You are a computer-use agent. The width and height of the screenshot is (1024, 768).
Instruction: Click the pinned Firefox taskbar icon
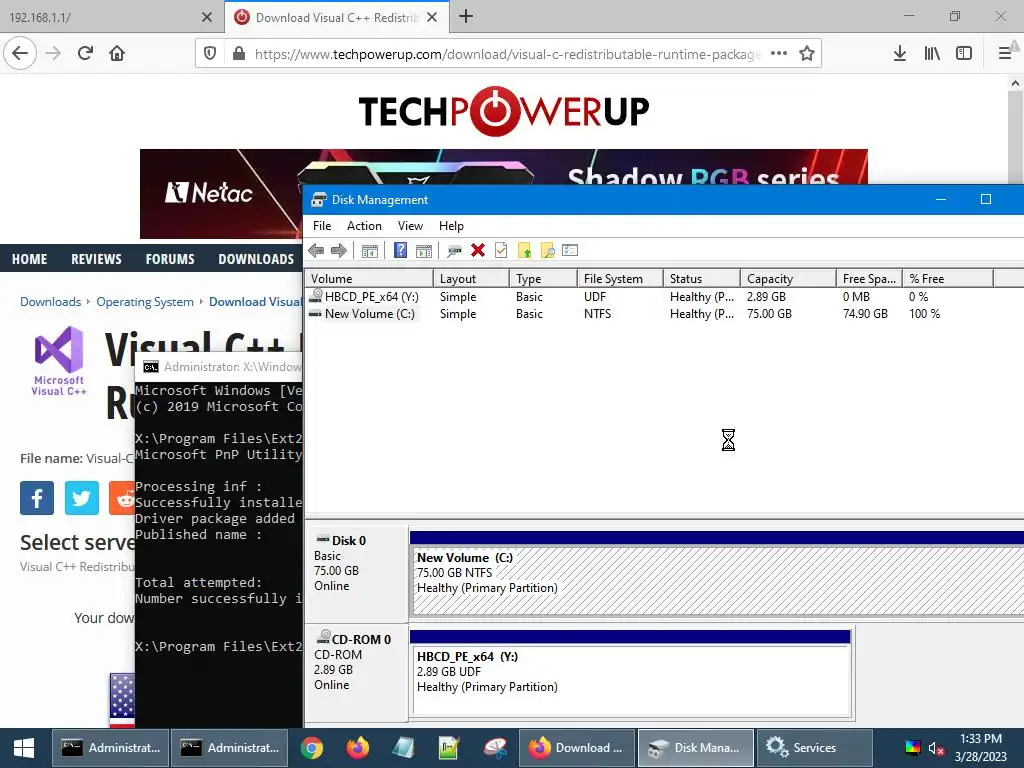357,748
